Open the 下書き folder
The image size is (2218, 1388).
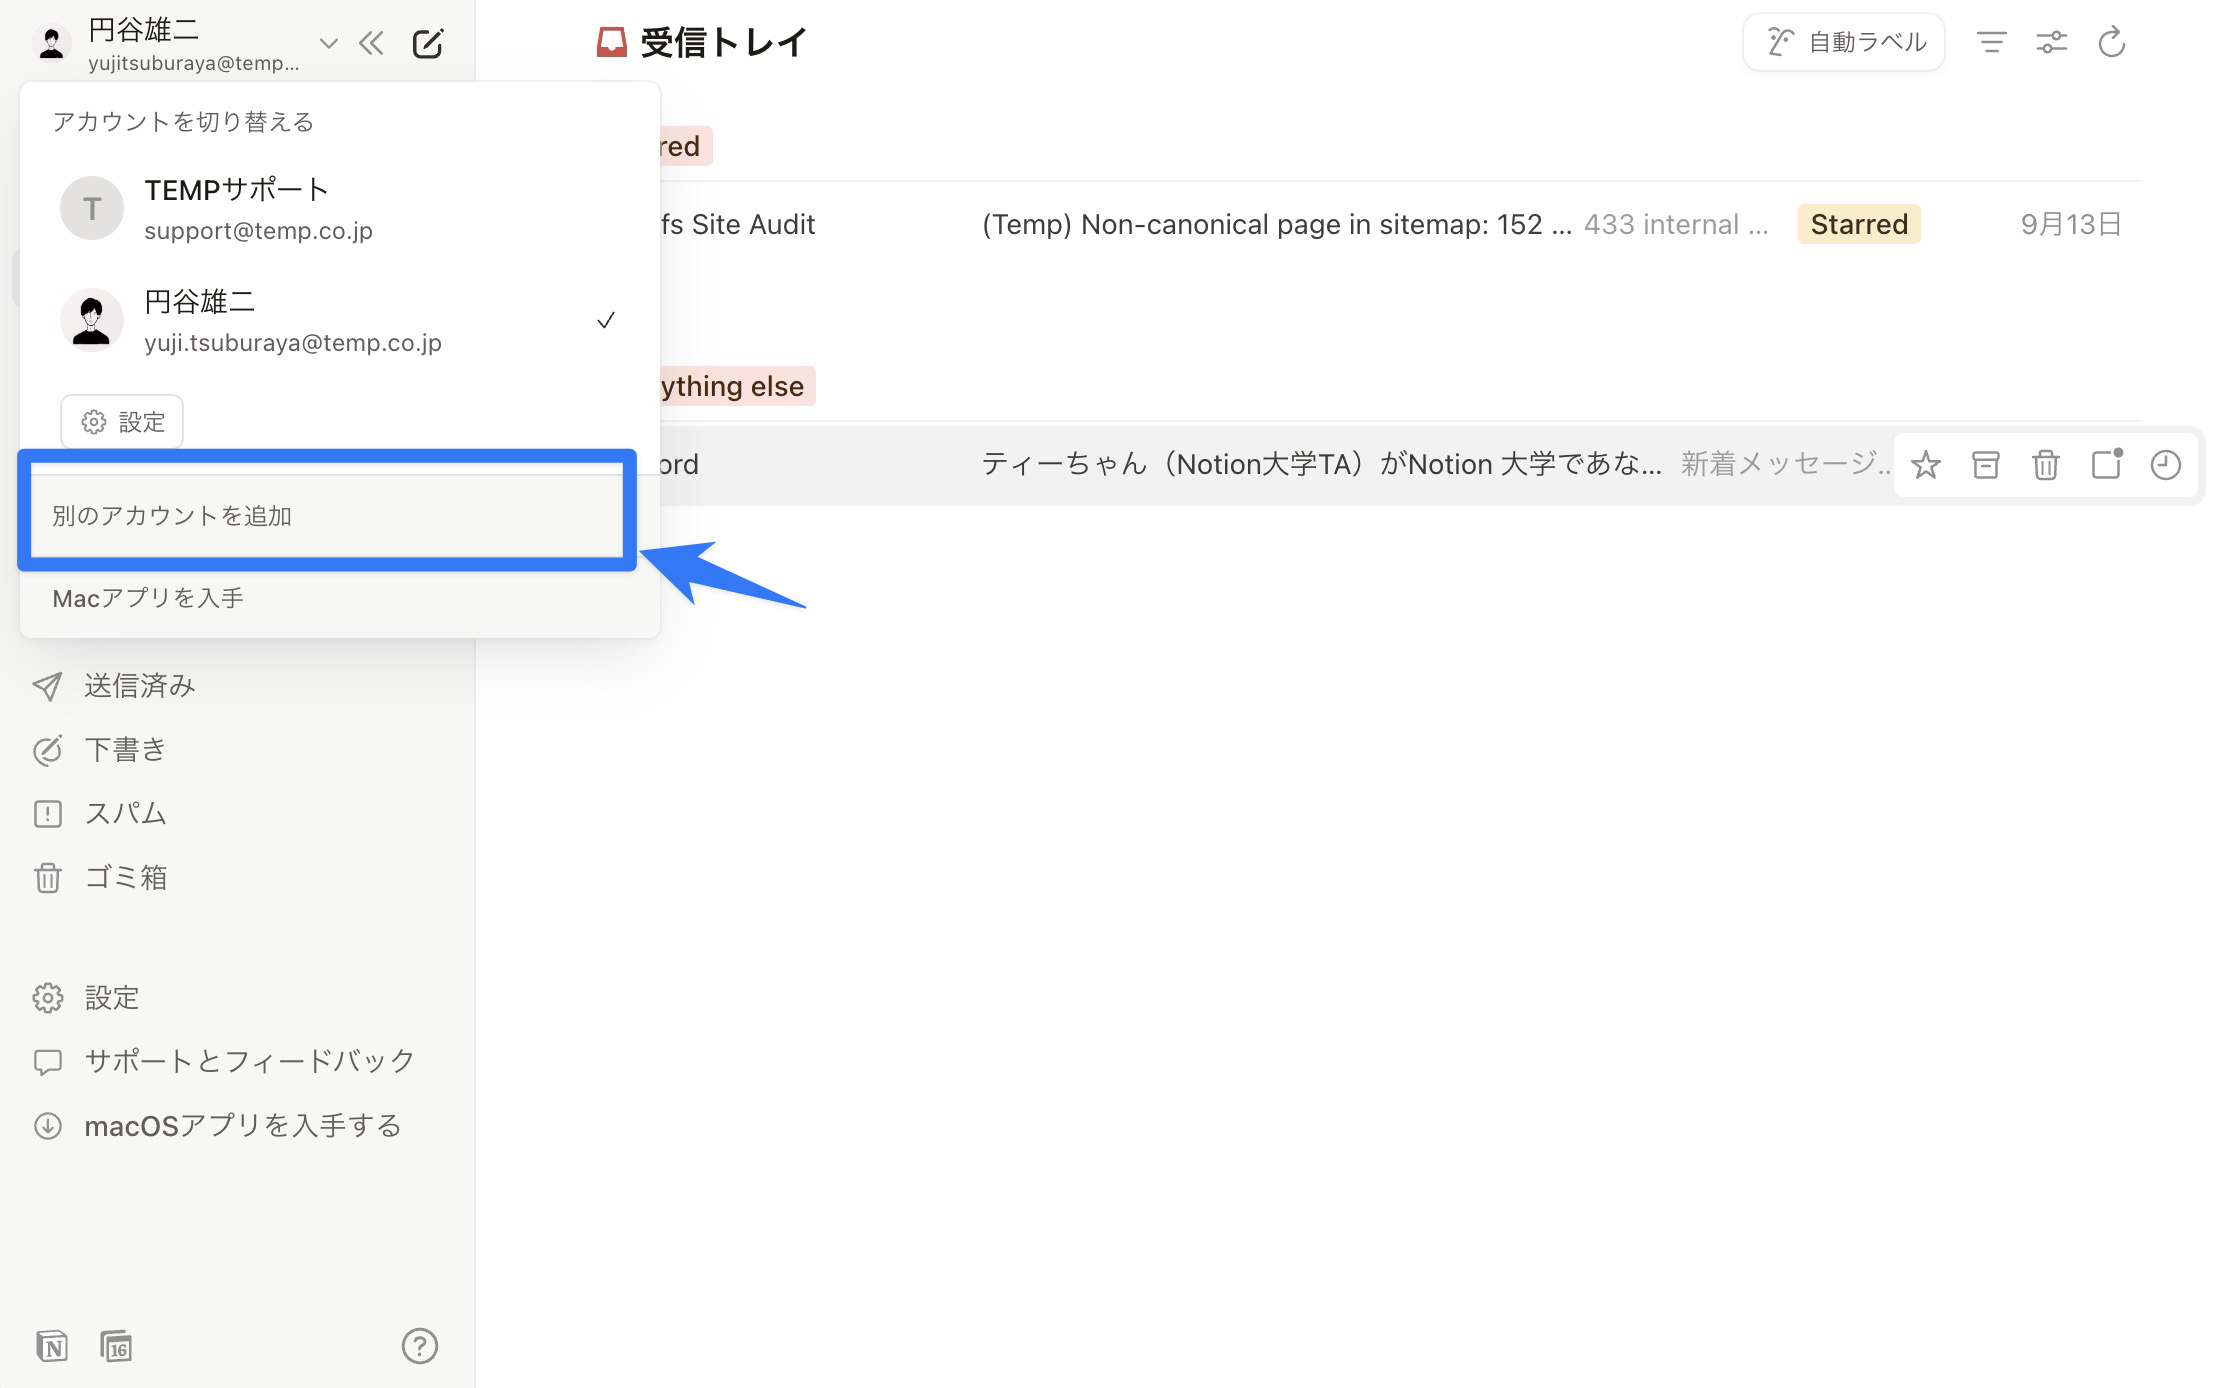pyautogui.click(x=125, y=750)
